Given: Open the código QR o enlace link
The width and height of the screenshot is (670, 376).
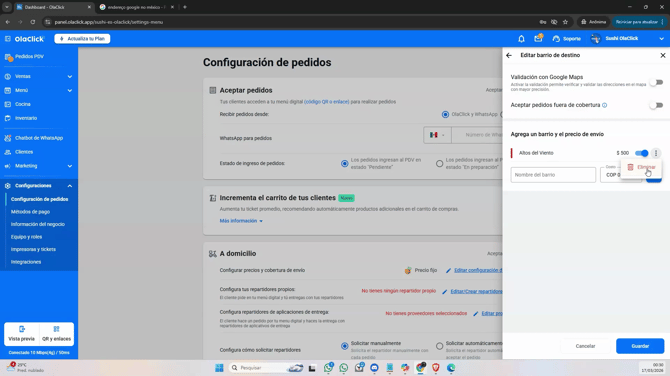Looking at the screenshot, I should coord(326,102).
